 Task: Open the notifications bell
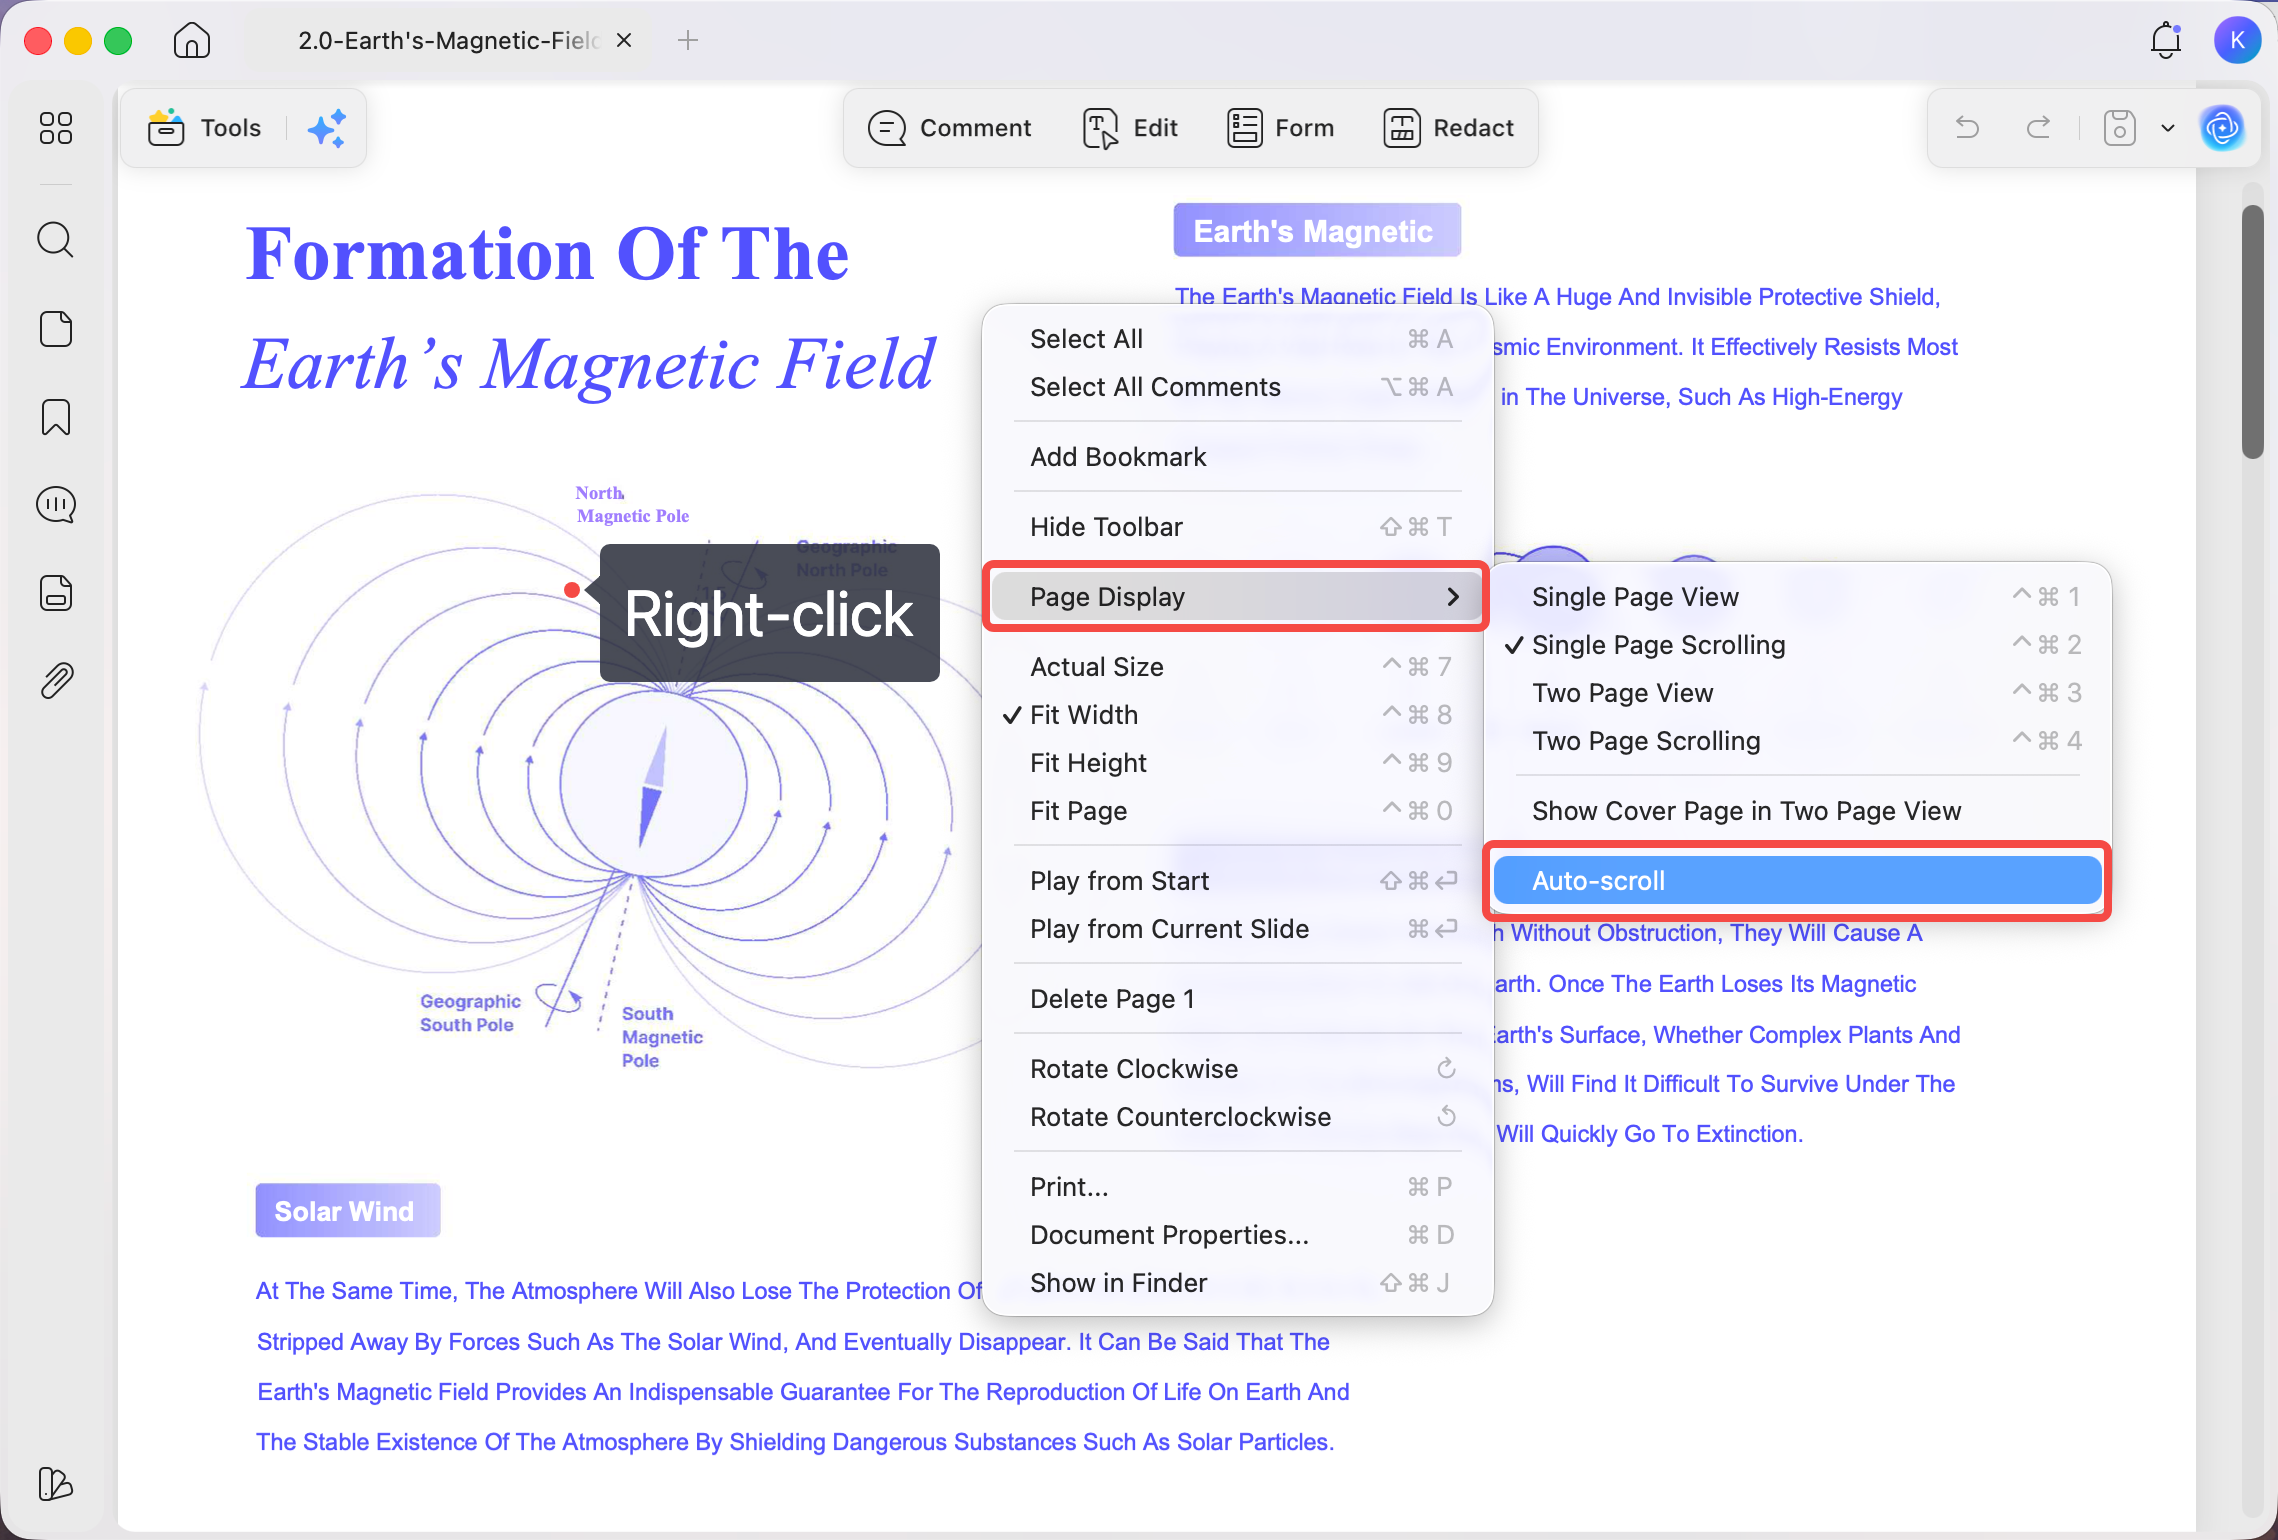tap(2165, 40)
